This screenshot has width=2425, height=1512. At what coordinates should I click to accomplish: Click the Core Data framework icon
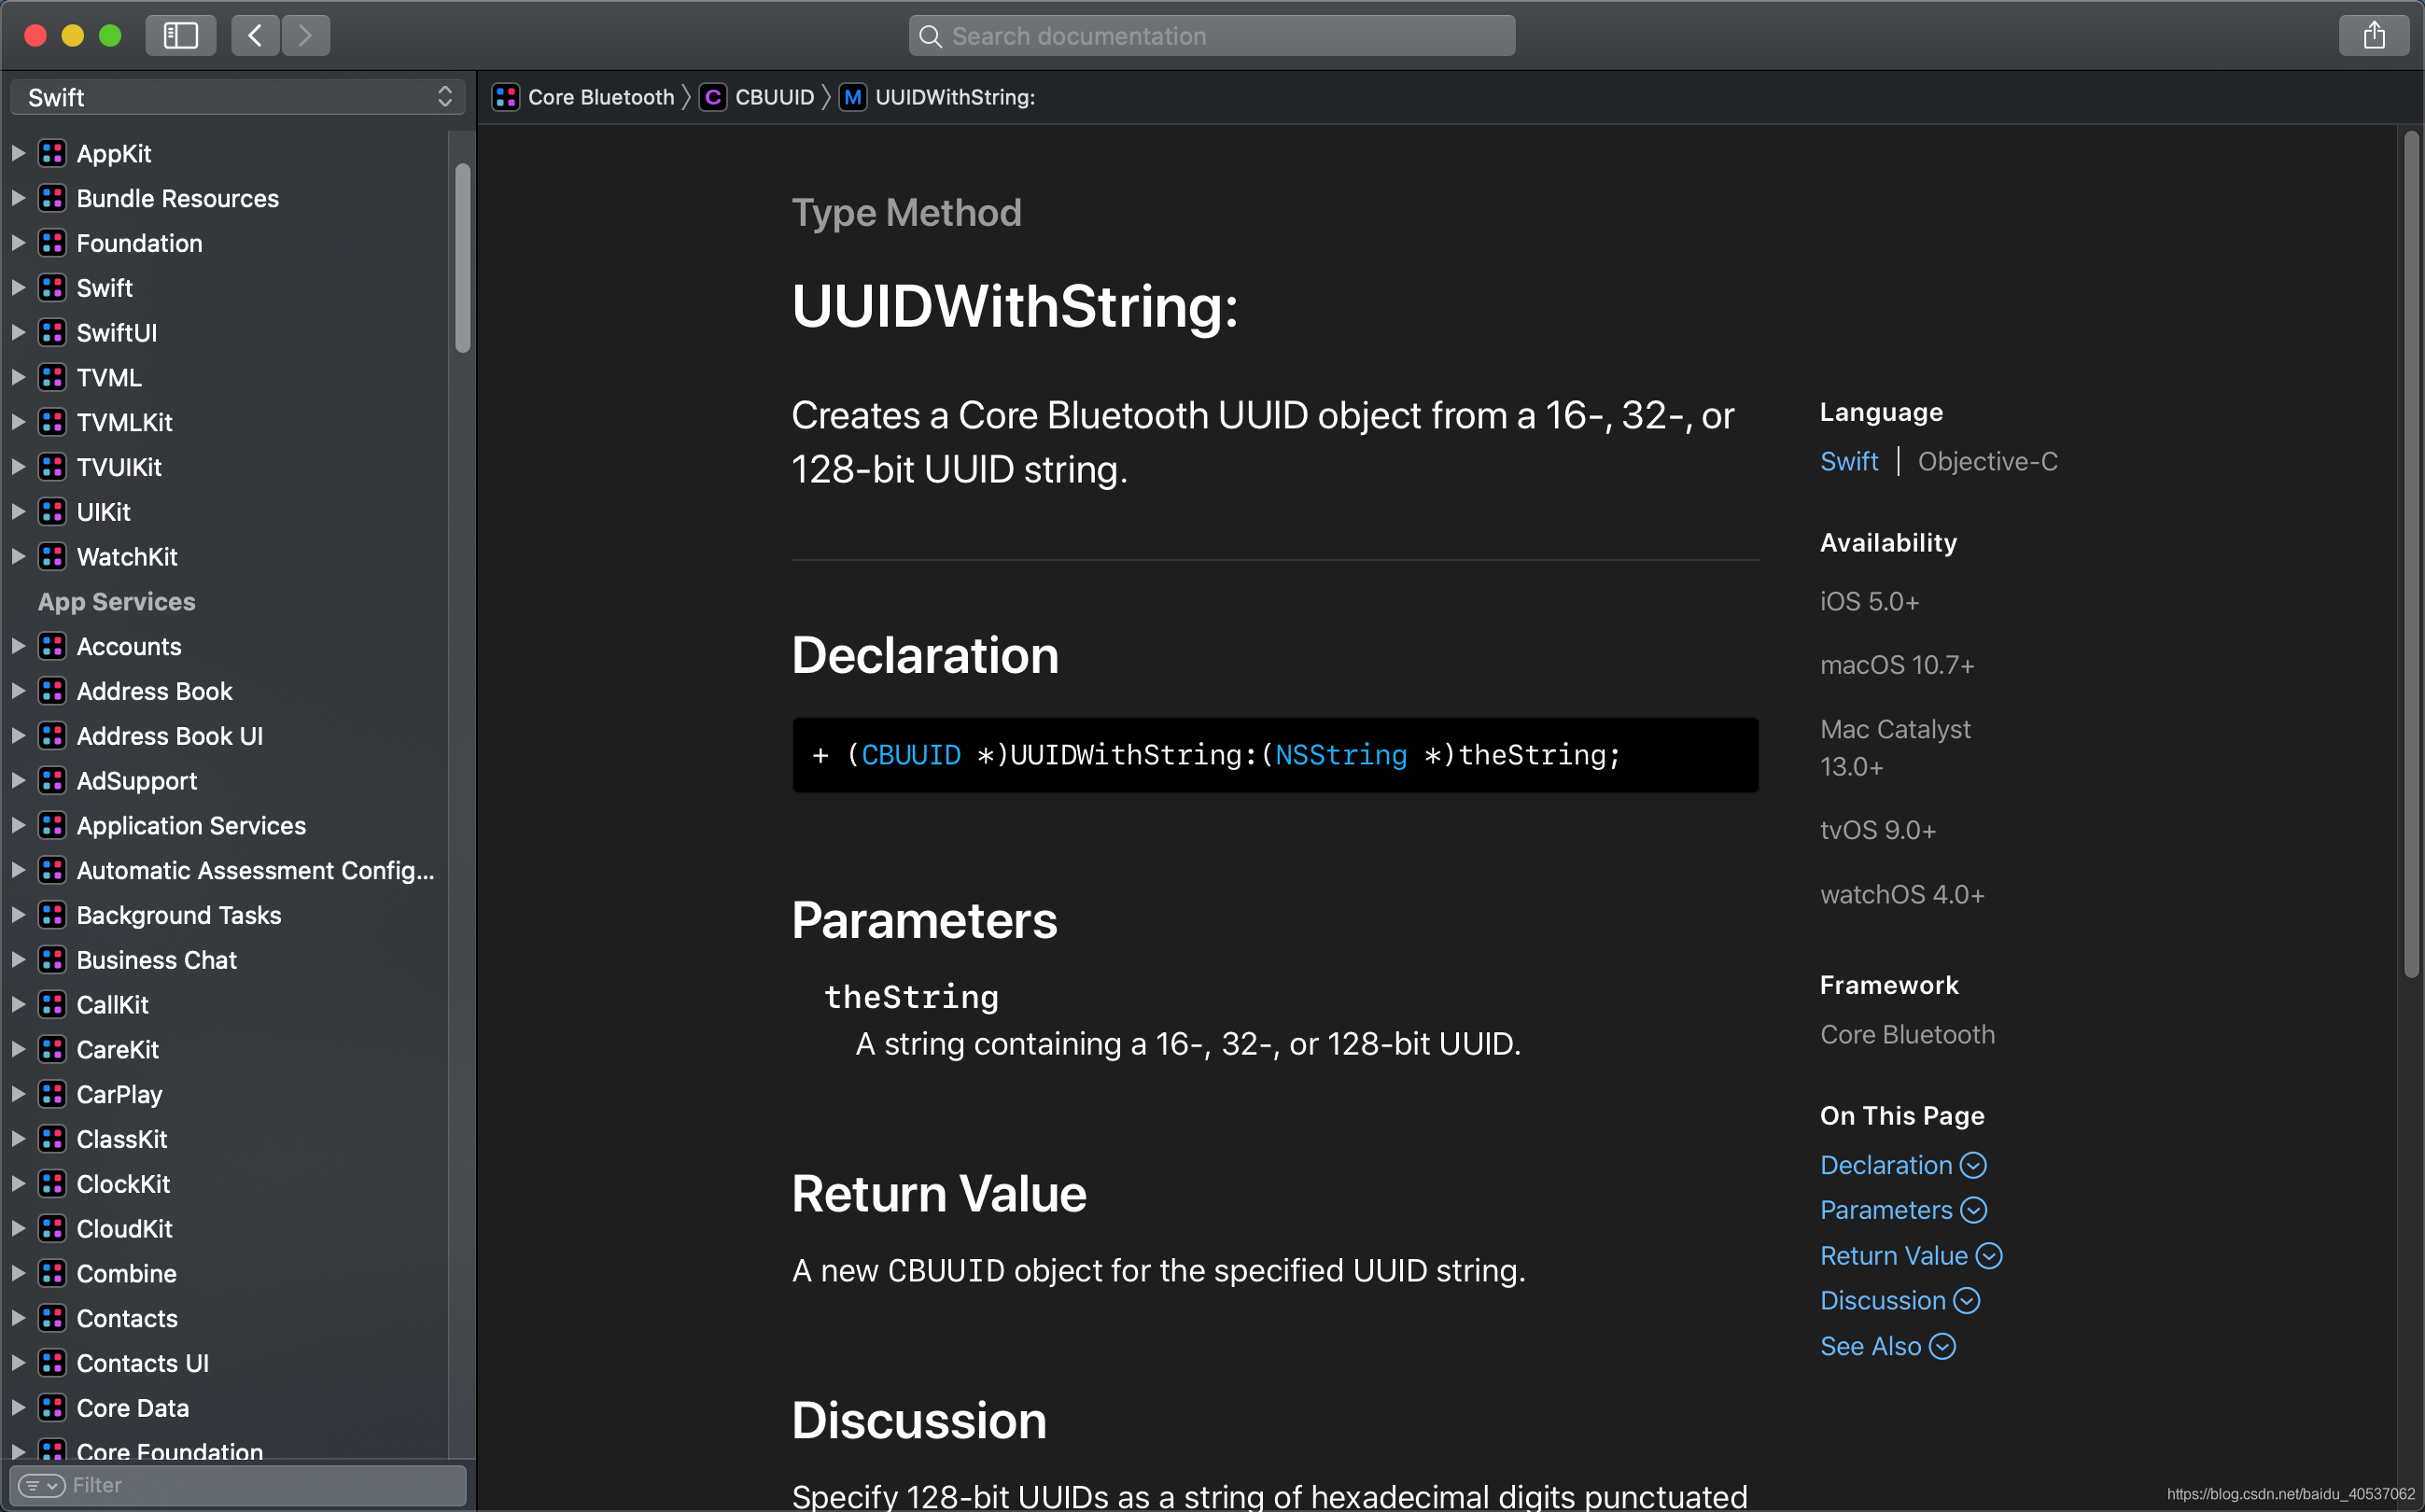click(x=52, y=1407)
